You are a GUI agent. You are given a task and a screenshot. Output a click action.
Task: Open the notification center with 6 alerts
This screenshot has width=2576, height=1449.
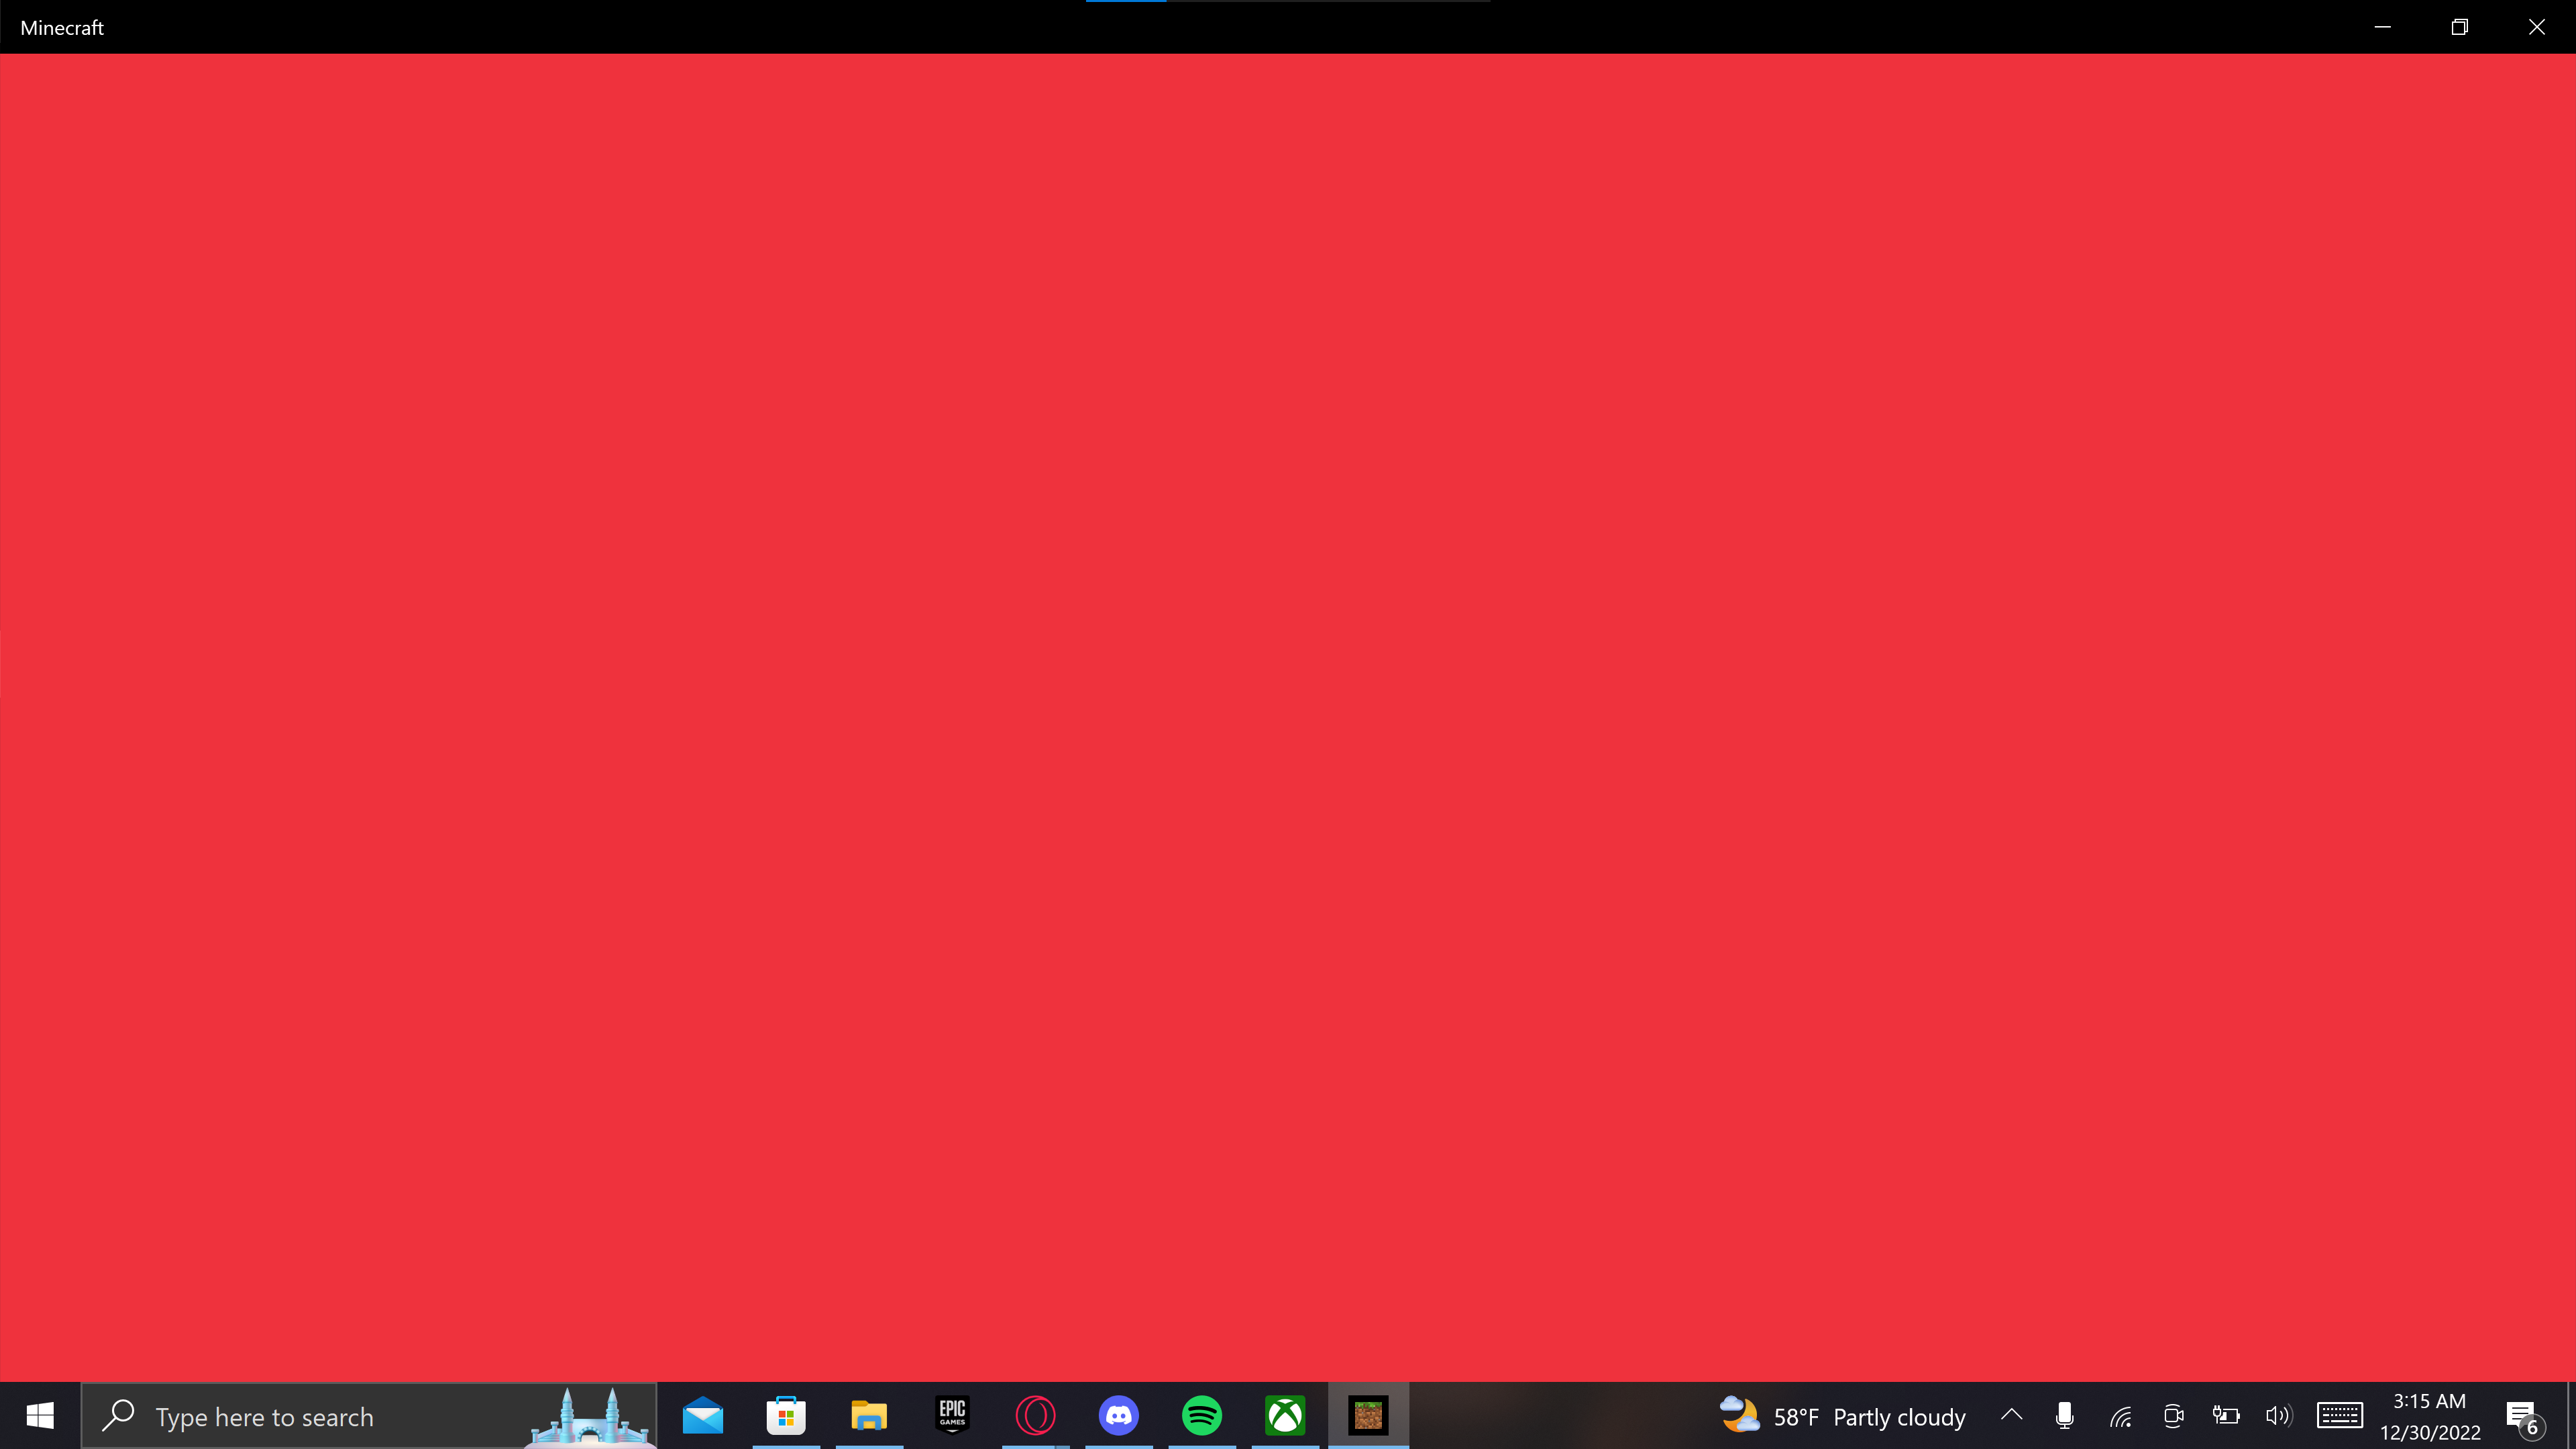click(x=2524, y=1417)
